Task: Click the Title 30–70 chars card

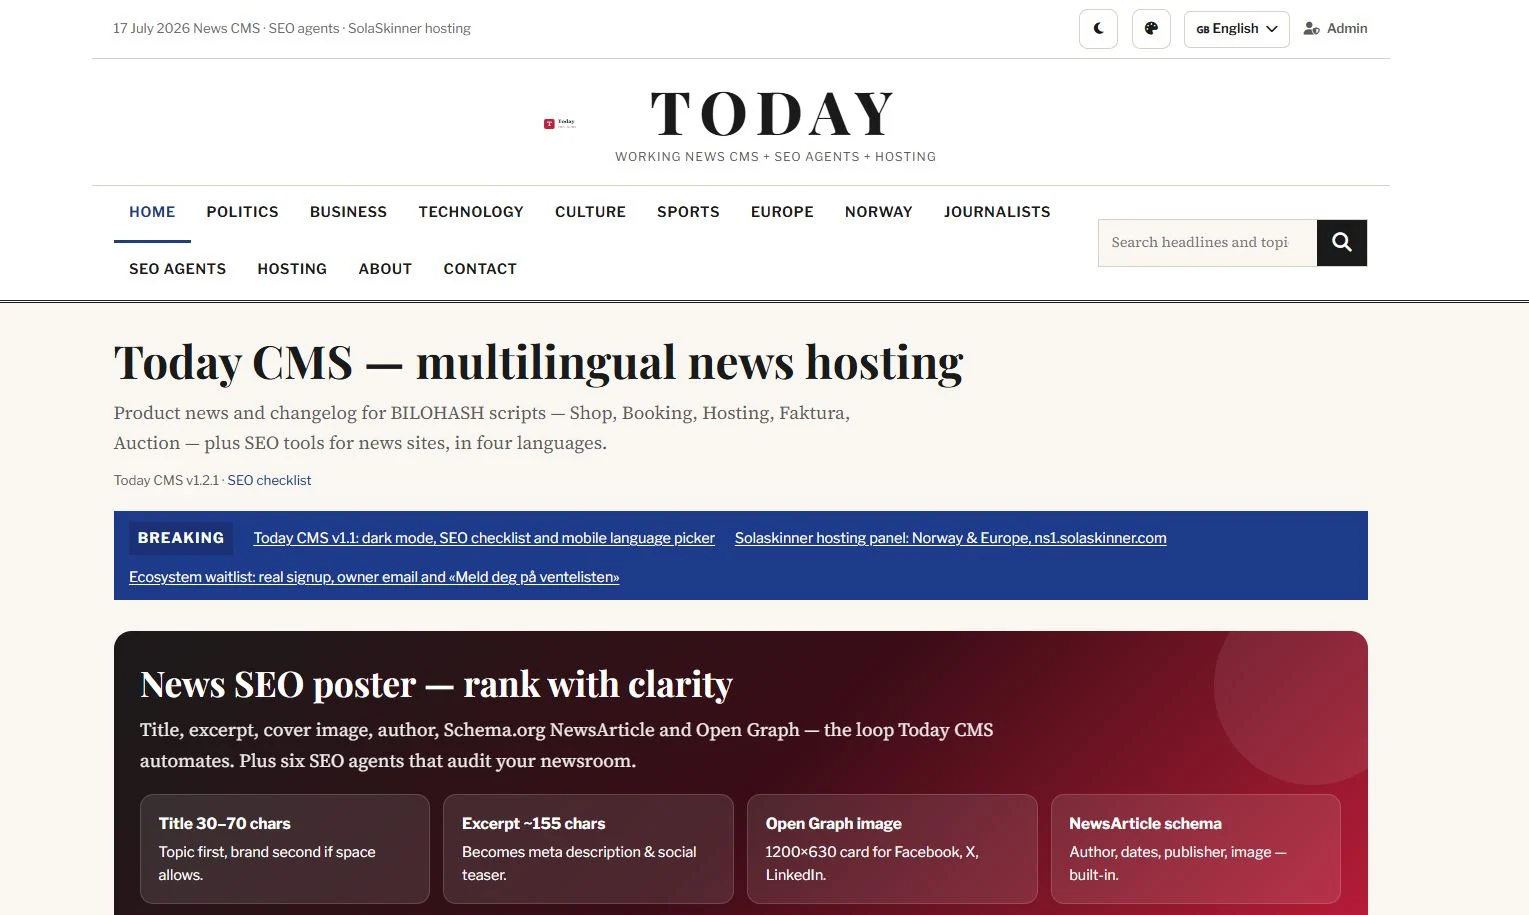Action: [x=285, y=849]
